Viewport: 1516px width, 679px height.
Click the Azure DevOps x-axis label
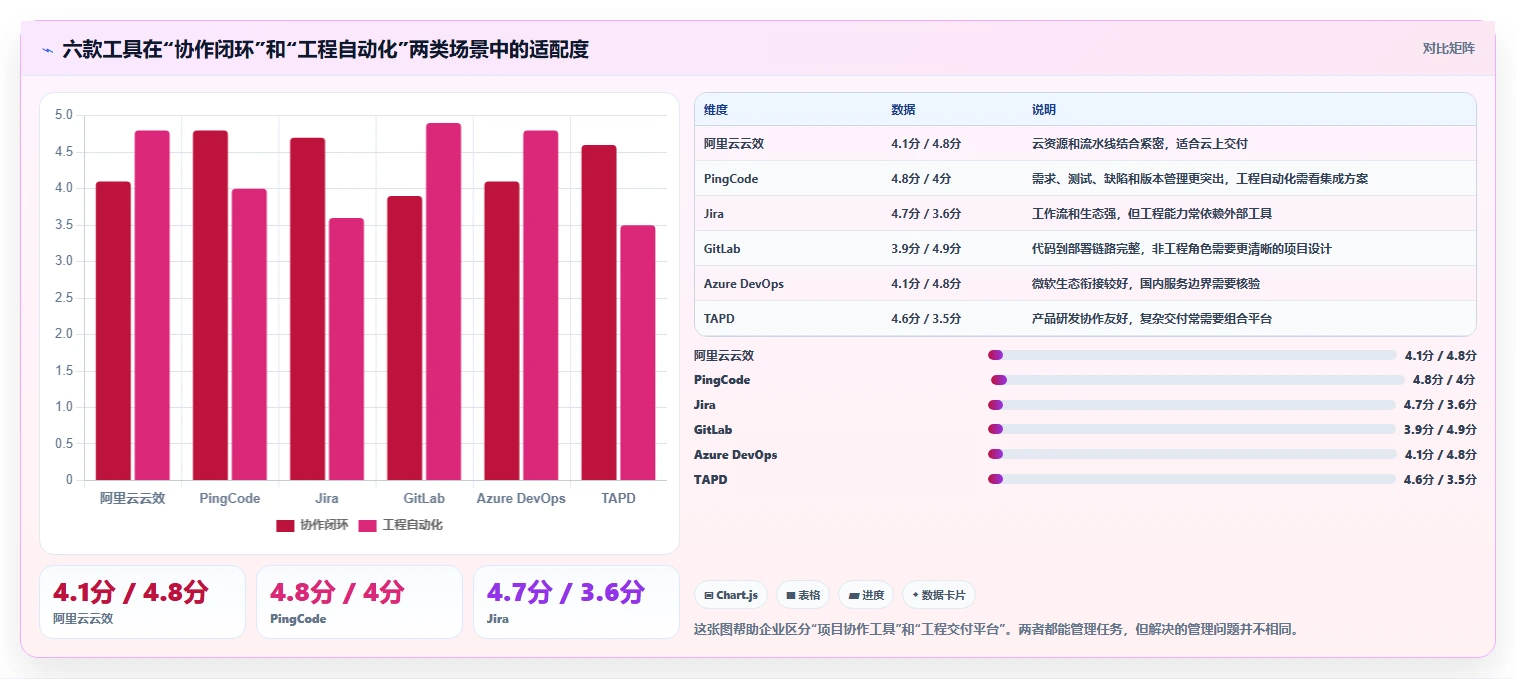click(521, 498)
